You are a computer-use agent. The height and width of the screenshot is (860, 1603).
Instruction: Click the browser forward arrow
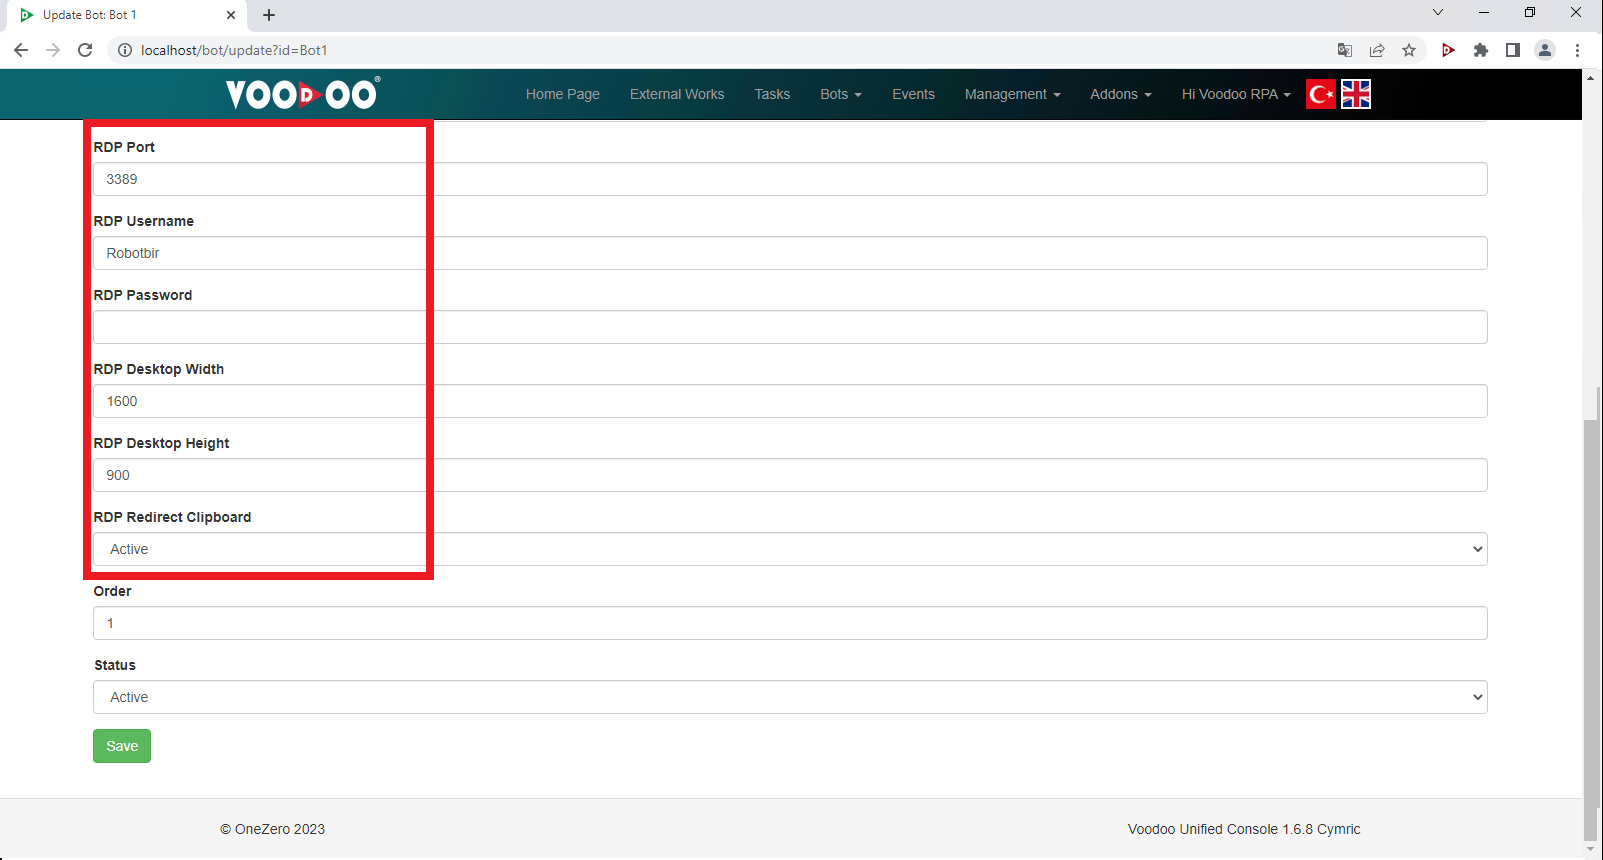pyautogui.click(x=53, y=50)
